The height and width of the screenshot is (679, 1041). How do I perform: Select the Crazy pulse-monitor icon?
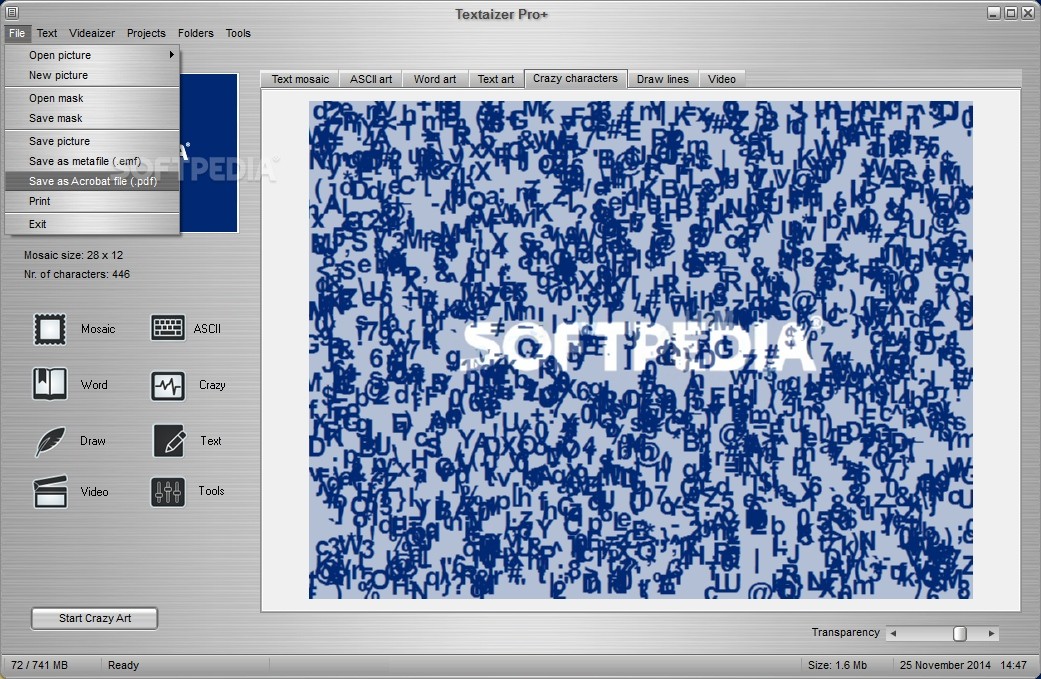168,385
